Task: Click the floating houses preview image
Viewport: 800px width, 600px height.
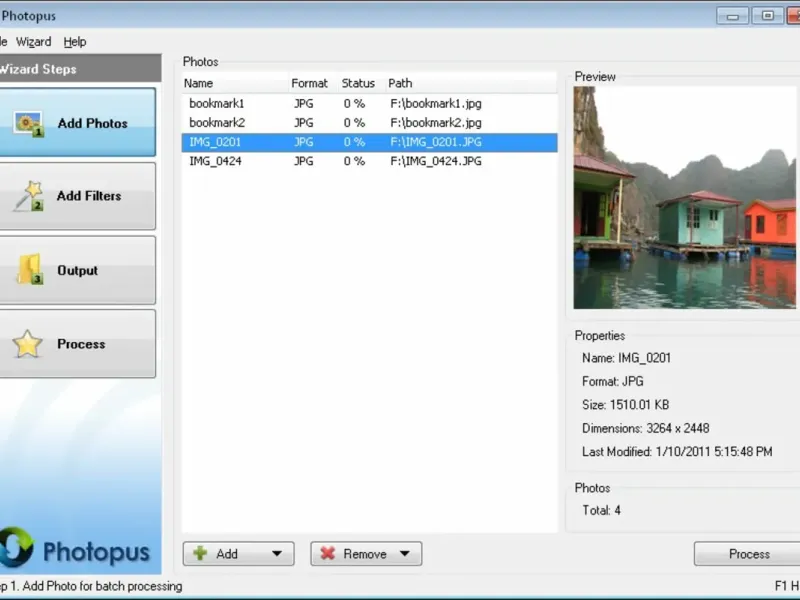Action: (x=685, y=197)
